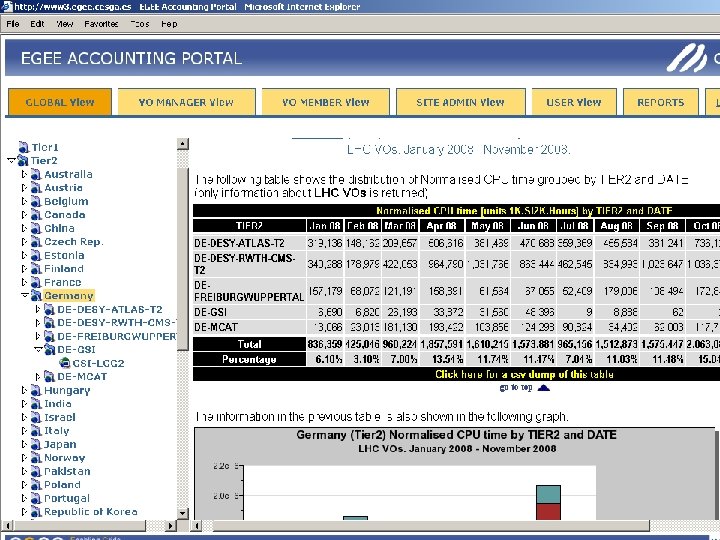The width and height of the screenshot is (720, 540).
Task: Click the GSI-LCG2 site globe icon
Action: point(65,363)
